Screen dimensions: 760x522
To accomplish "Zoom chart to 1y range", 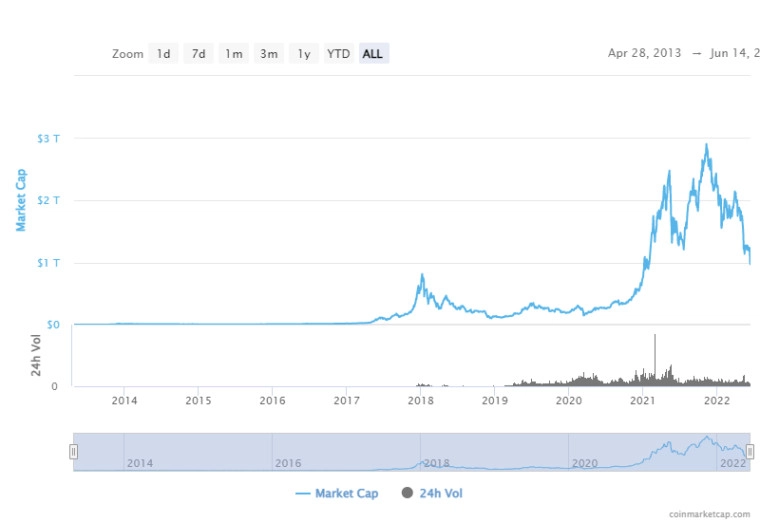I will pos(304,54).
